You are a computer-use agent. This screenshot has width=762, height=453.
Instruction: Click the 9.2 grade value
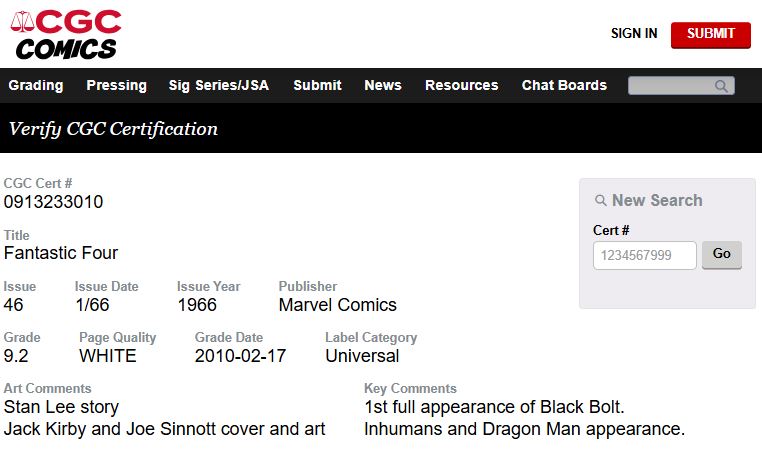(15, 356)
